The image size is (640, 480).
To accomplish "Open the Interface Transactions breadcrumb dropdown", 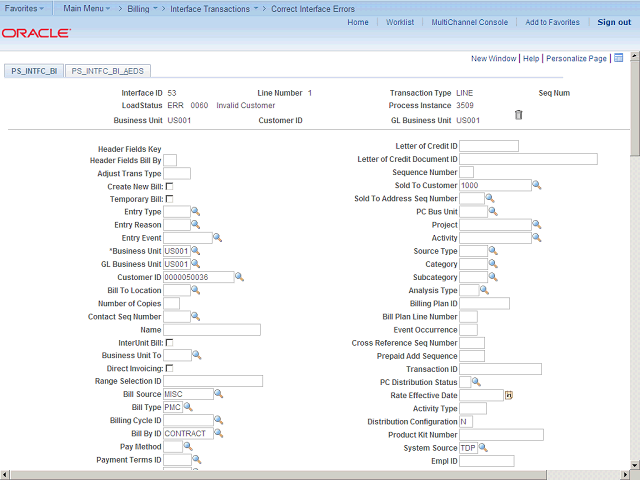I will point(214,9).
